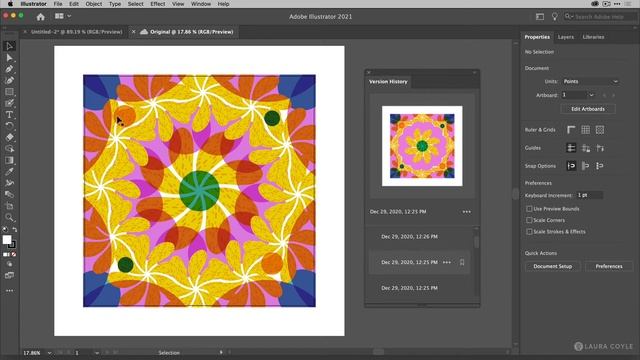Click the Document Setup button

pyautogui.click(x=552, y=266)
